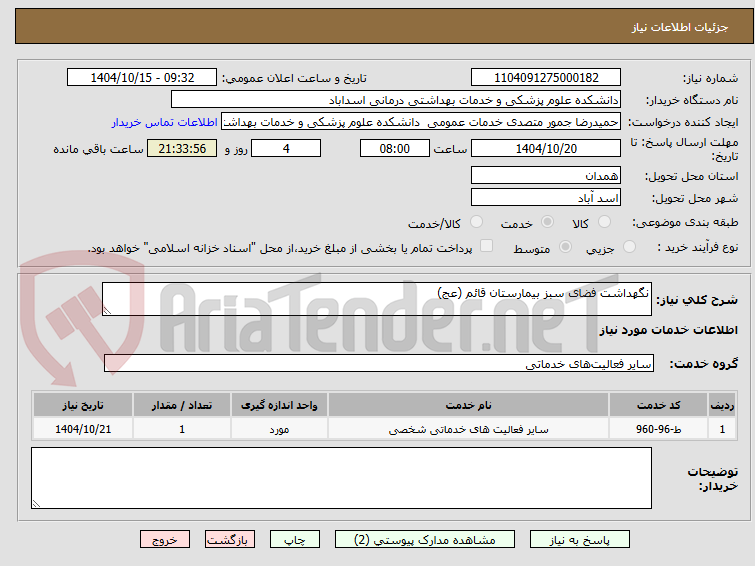Click the استان محل تحویل field همدان
This screenshot has height=566, width=755.
click(x=546, y=175)
